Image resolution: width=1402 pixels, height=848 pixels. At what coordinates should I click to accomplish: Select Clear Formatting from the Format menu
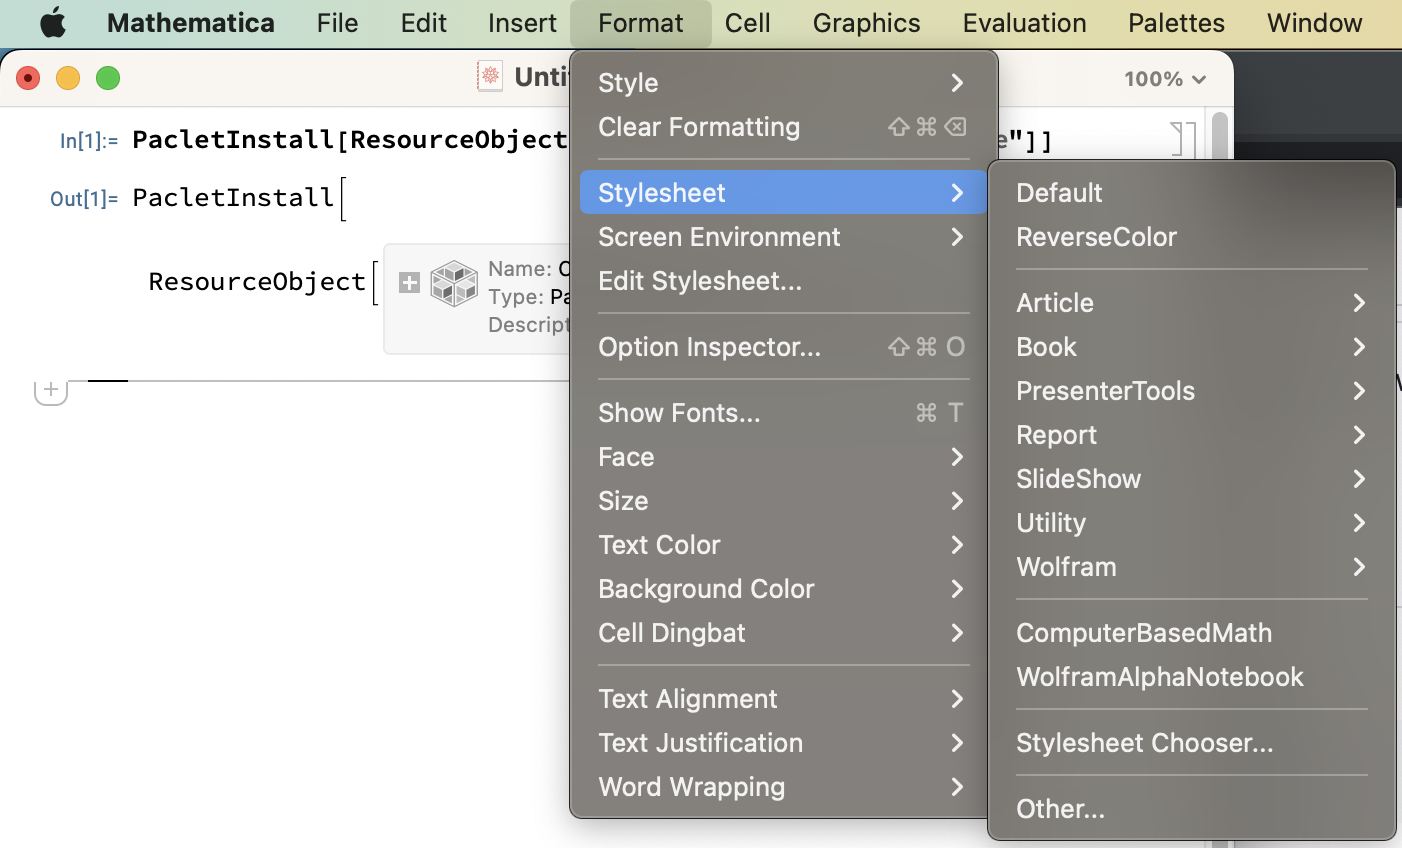[x=699, y=127]
